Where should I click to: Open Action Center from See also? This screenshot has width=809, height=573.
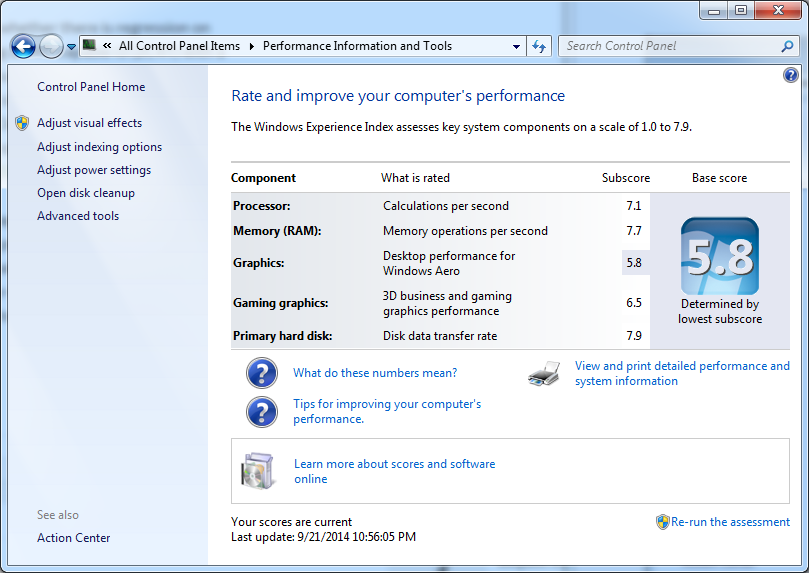(x=74, y=538)
